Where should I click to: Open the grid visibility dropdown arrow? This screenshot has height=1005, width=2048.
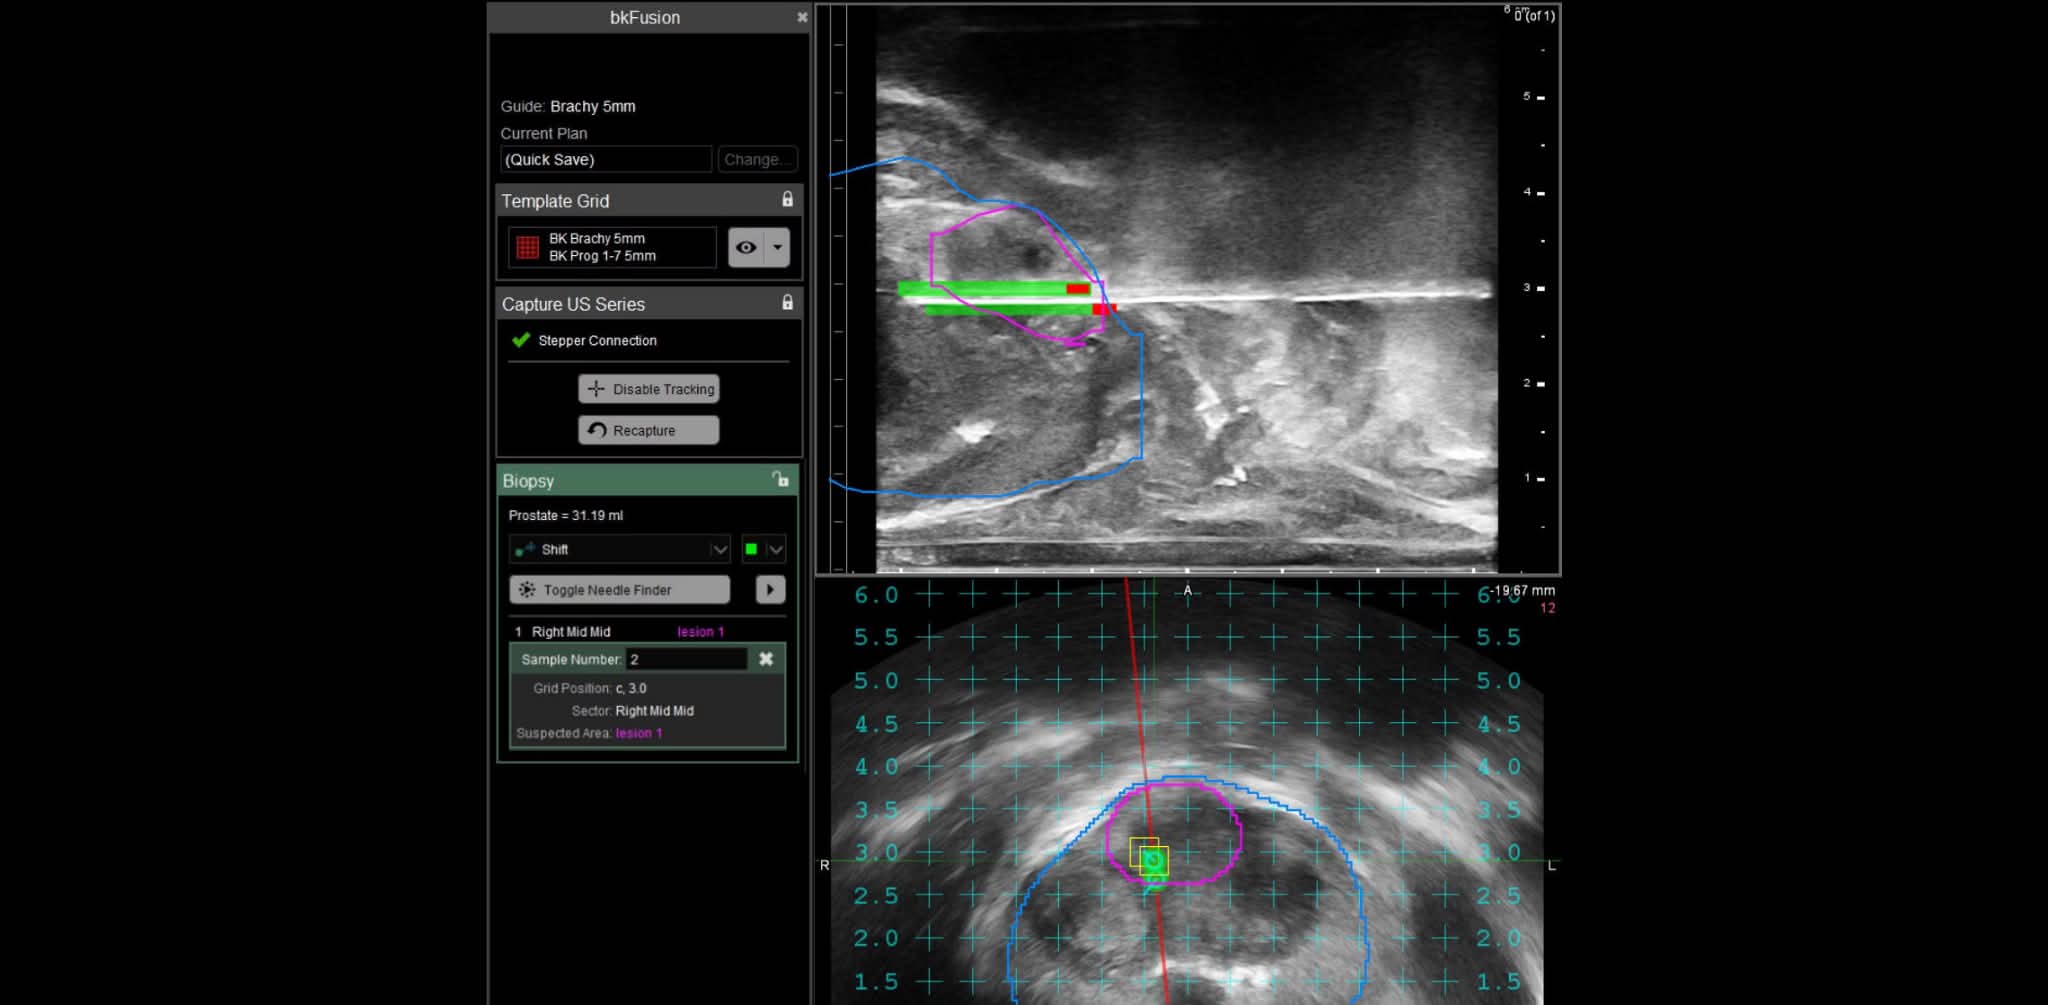tap(777, 247)
